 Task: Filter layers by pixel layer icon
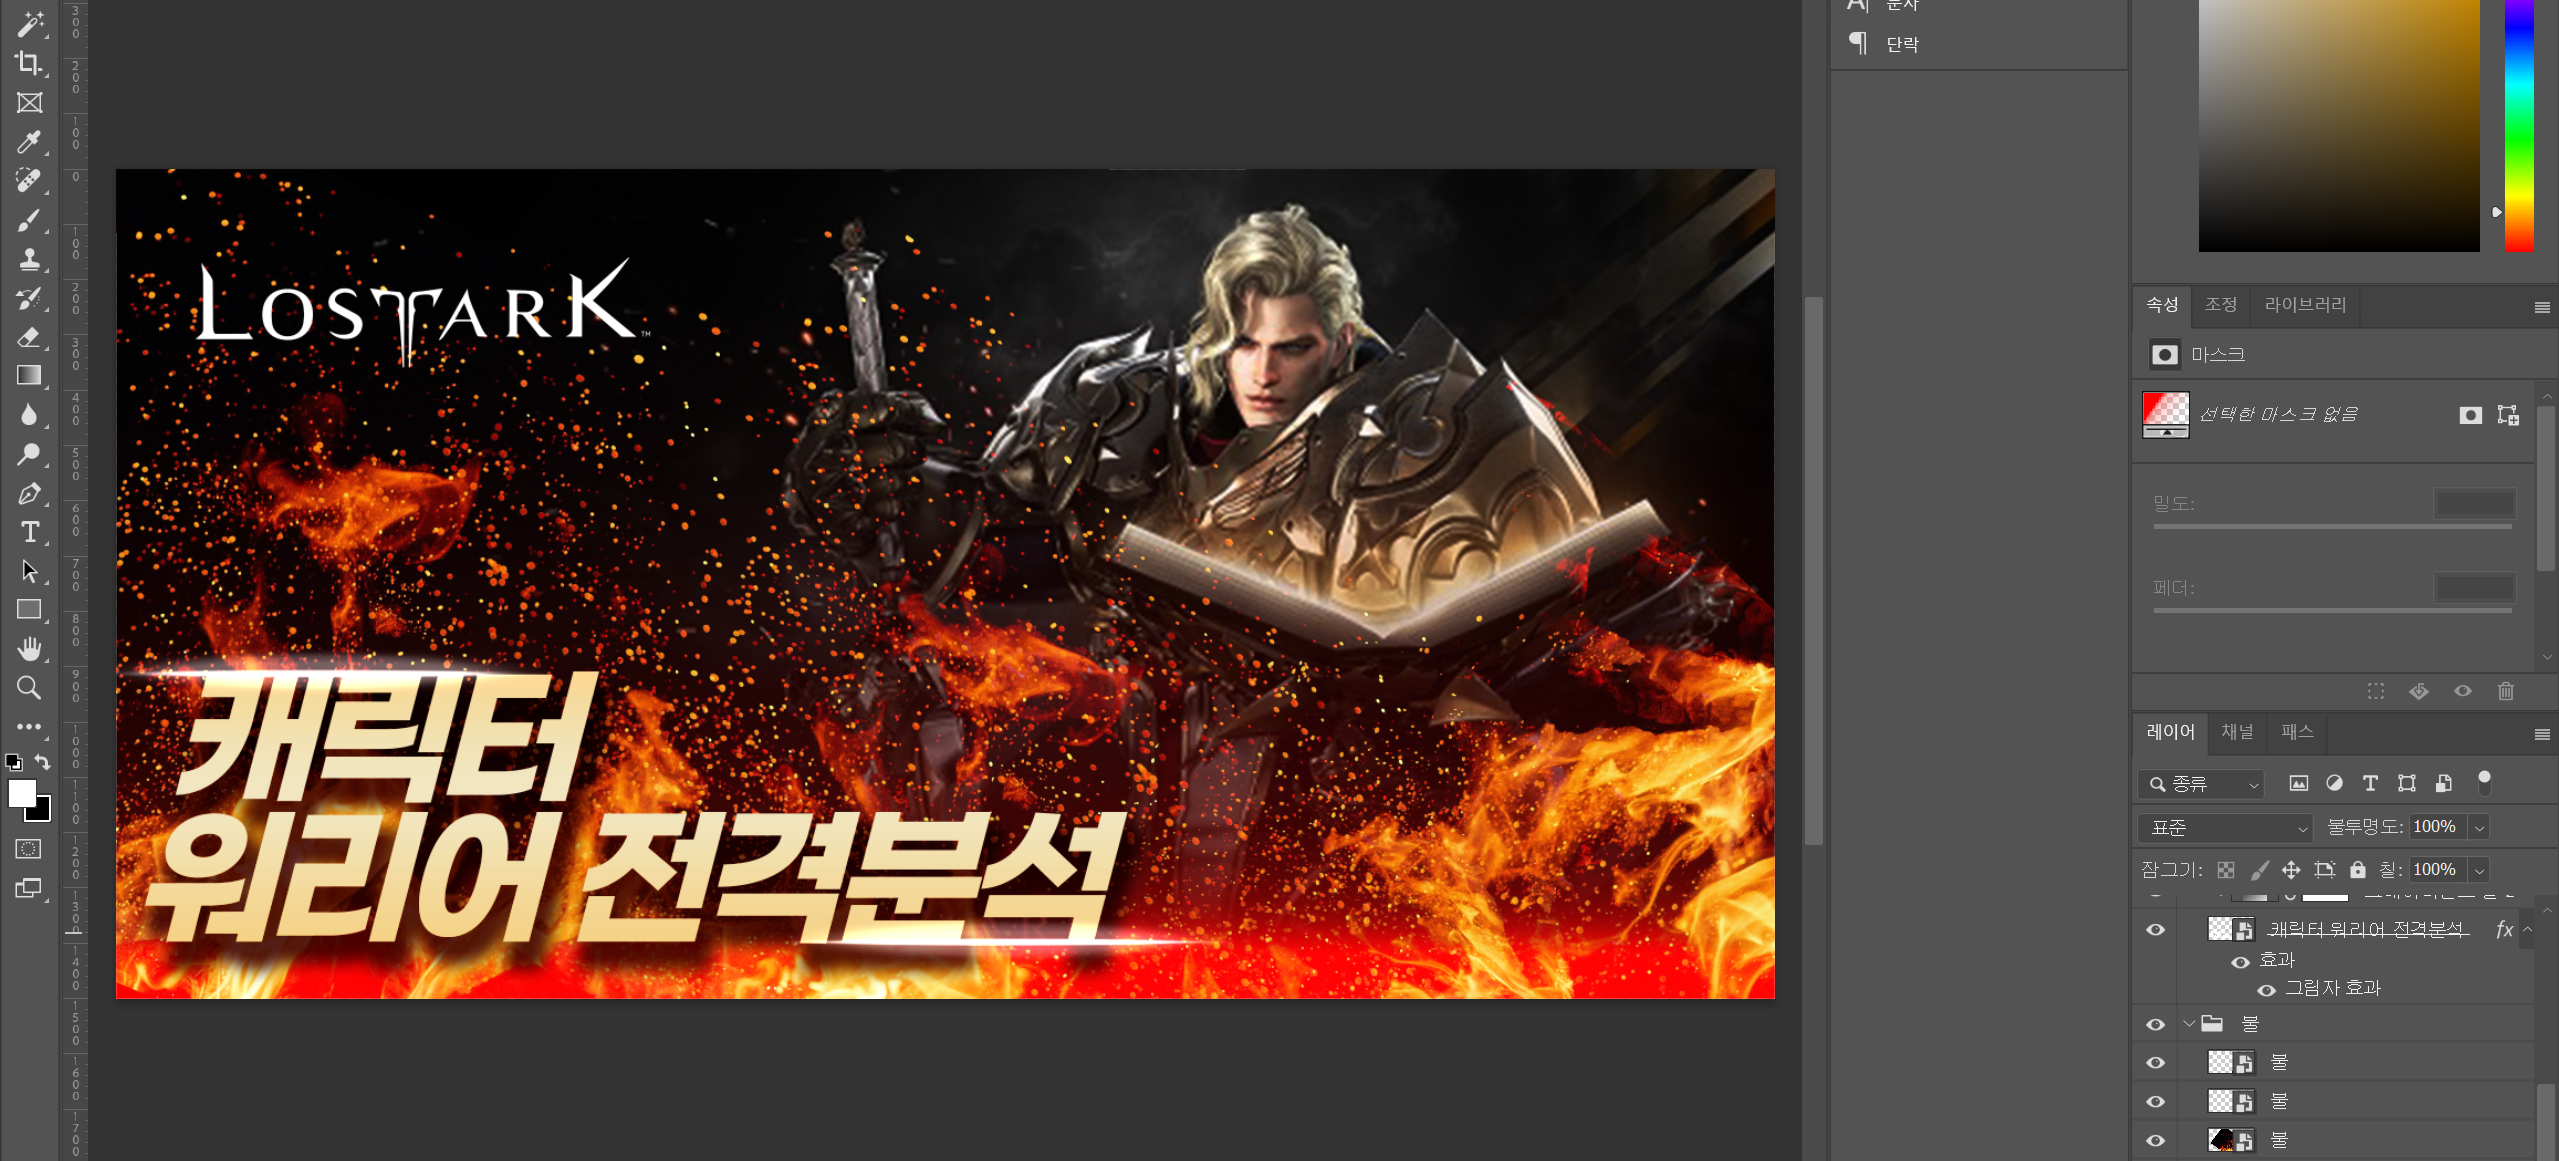tap(2299, 783)
